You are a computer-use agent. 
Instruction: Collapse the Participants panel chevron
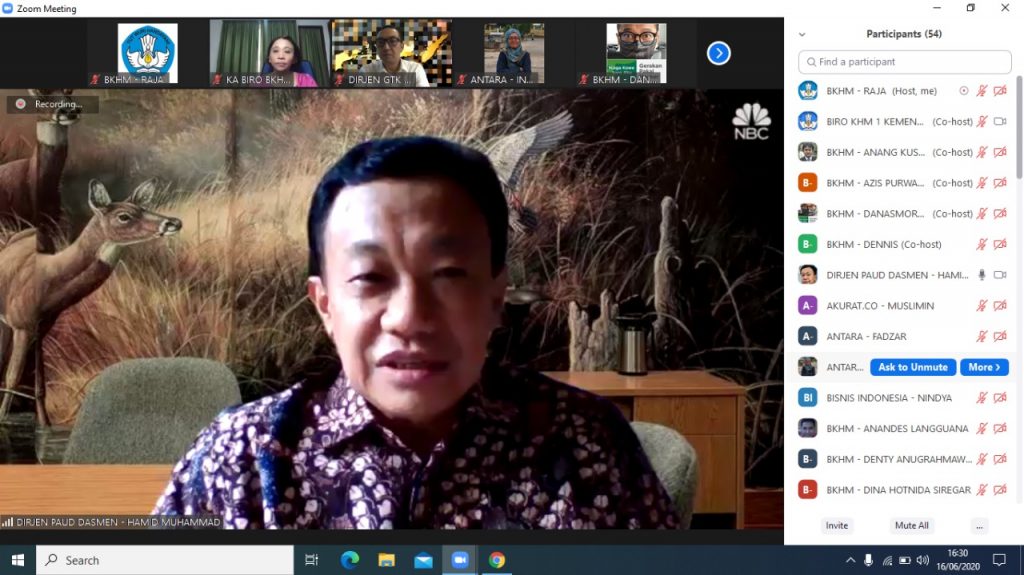(802, 34)
